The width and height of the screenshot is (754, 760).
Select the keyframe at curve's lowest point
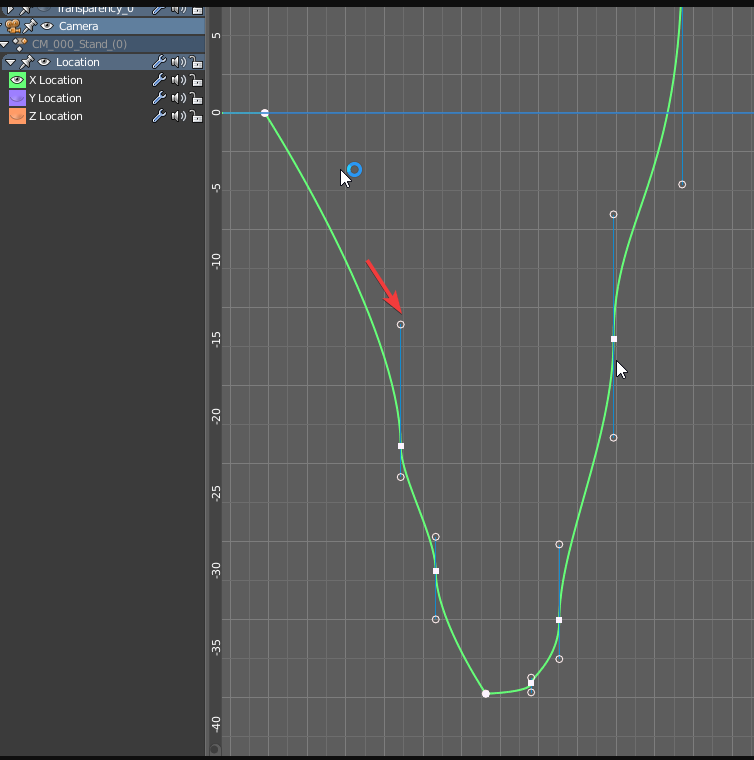click(x=486, y=693)
